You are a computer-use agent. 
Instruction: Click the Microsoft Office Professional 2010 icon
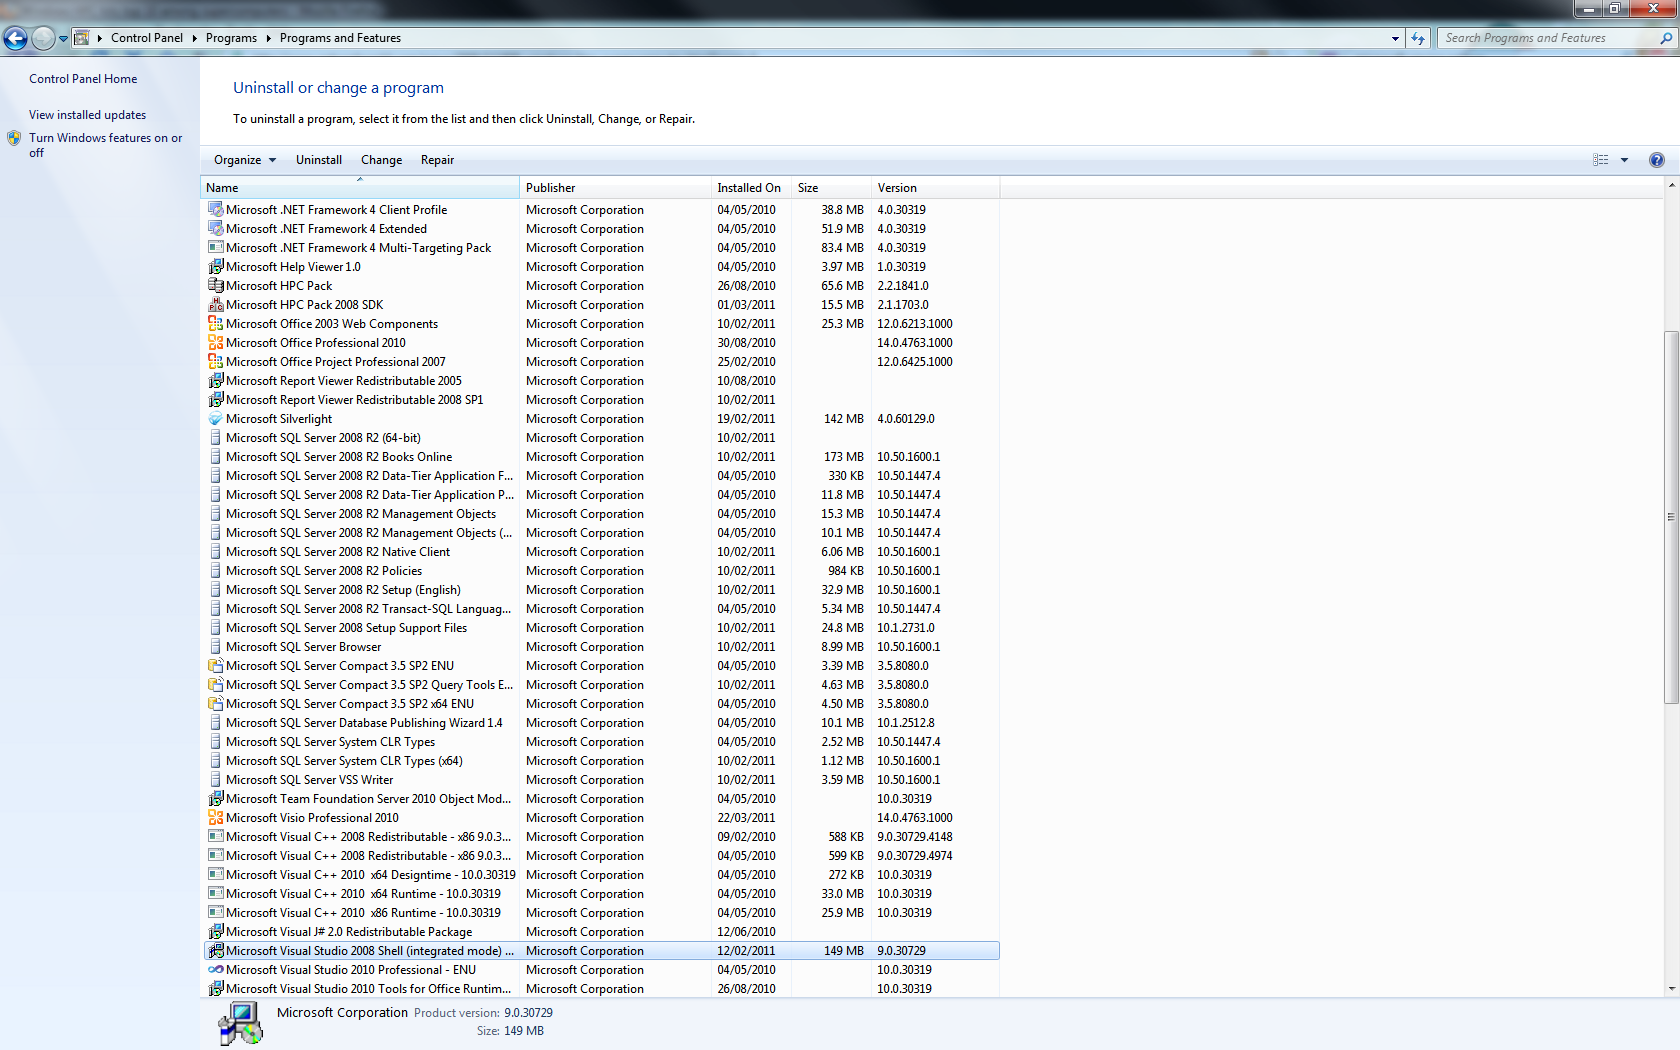tap(215, 343)
